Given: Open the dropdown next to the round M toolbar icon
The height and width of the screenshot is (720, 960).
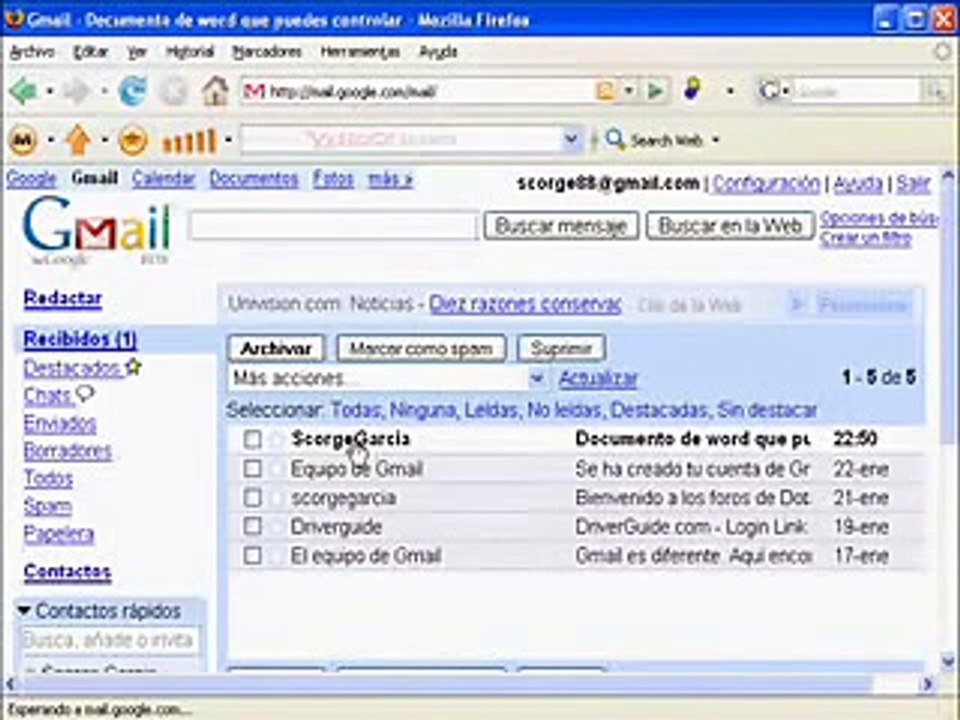Looking at the screenshot, I should 50,140.
